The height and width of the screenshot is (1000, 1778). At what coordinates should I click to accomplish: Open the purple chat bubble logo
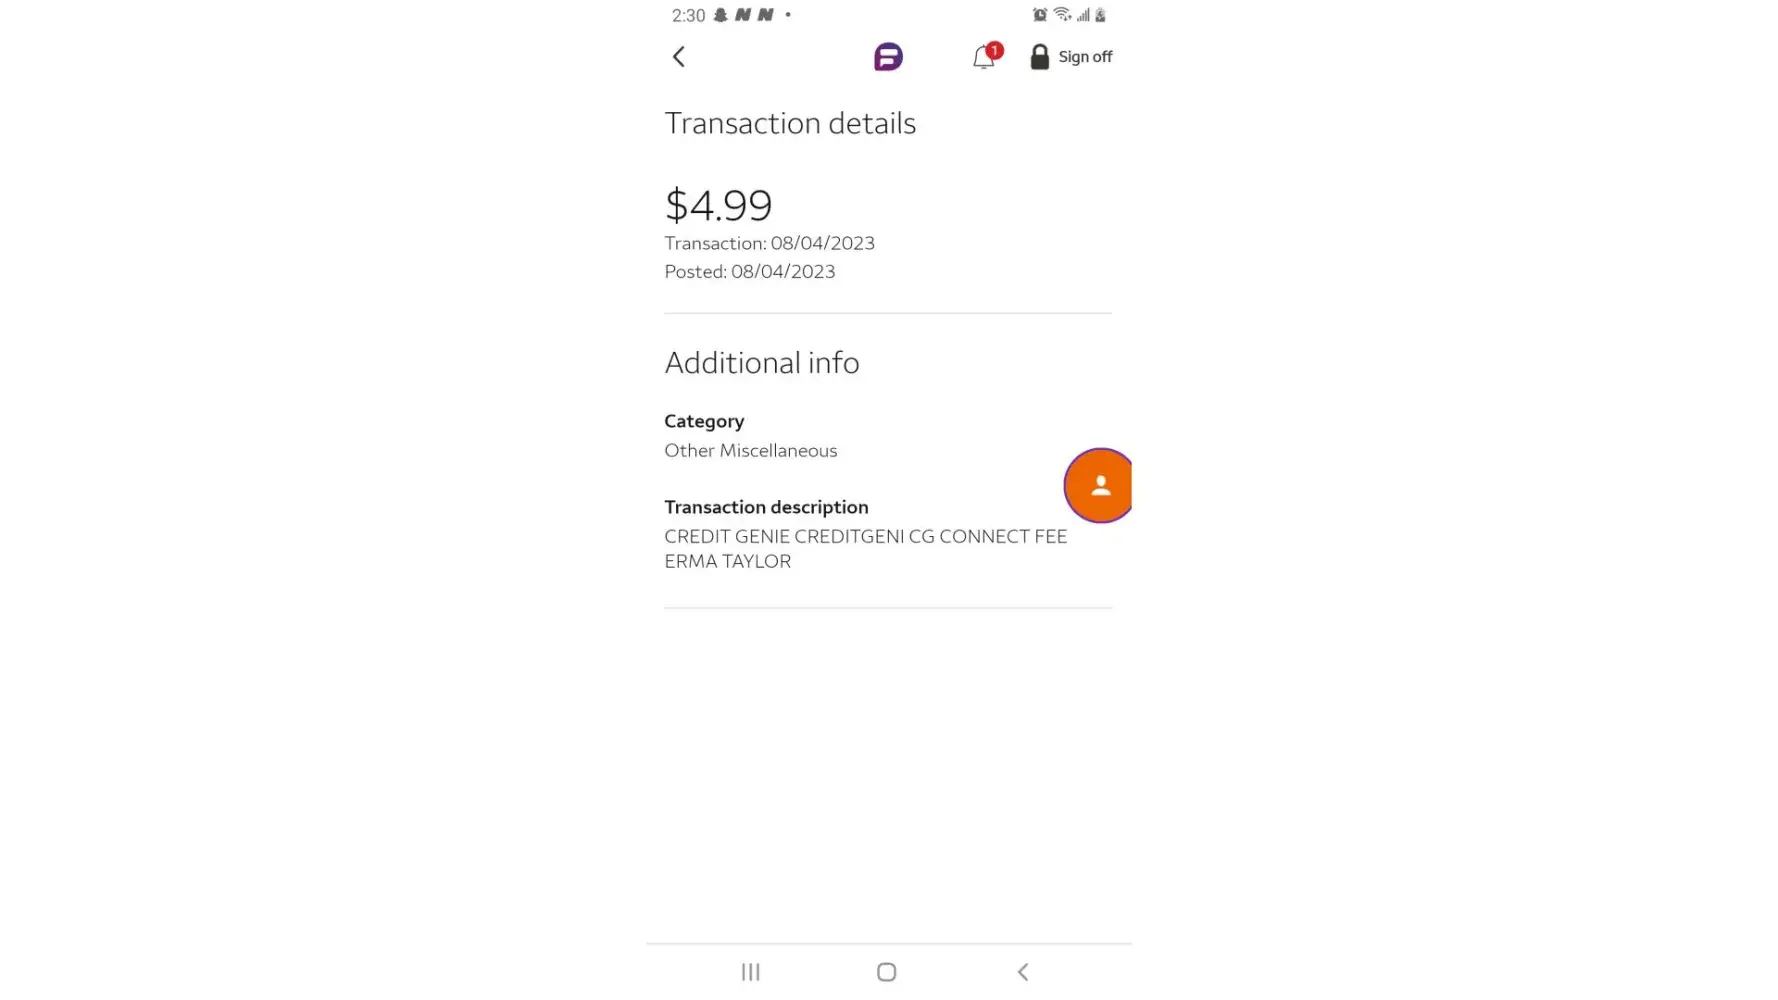pos(888,57)
